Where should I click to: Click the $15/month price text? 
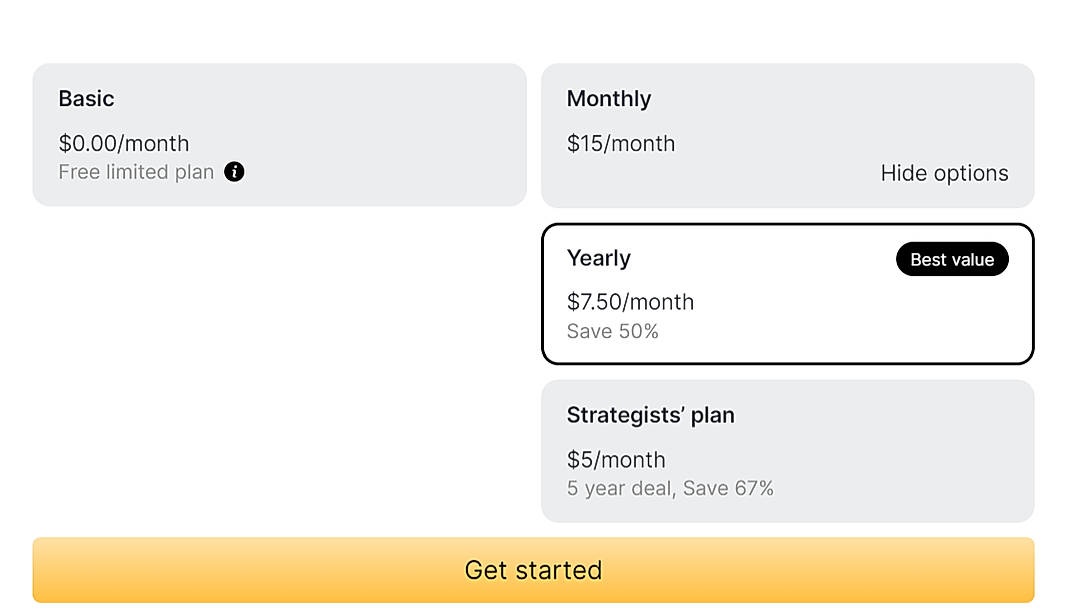(x=620, y=144)
